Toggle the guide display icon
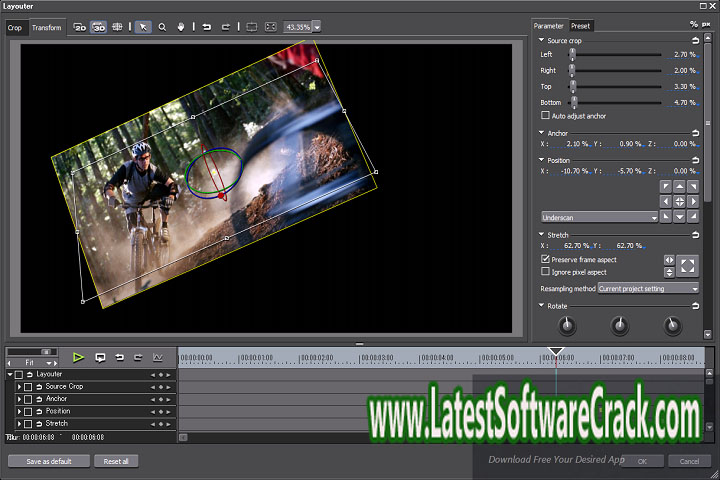The image size is (720, 480). coord(117,27)
